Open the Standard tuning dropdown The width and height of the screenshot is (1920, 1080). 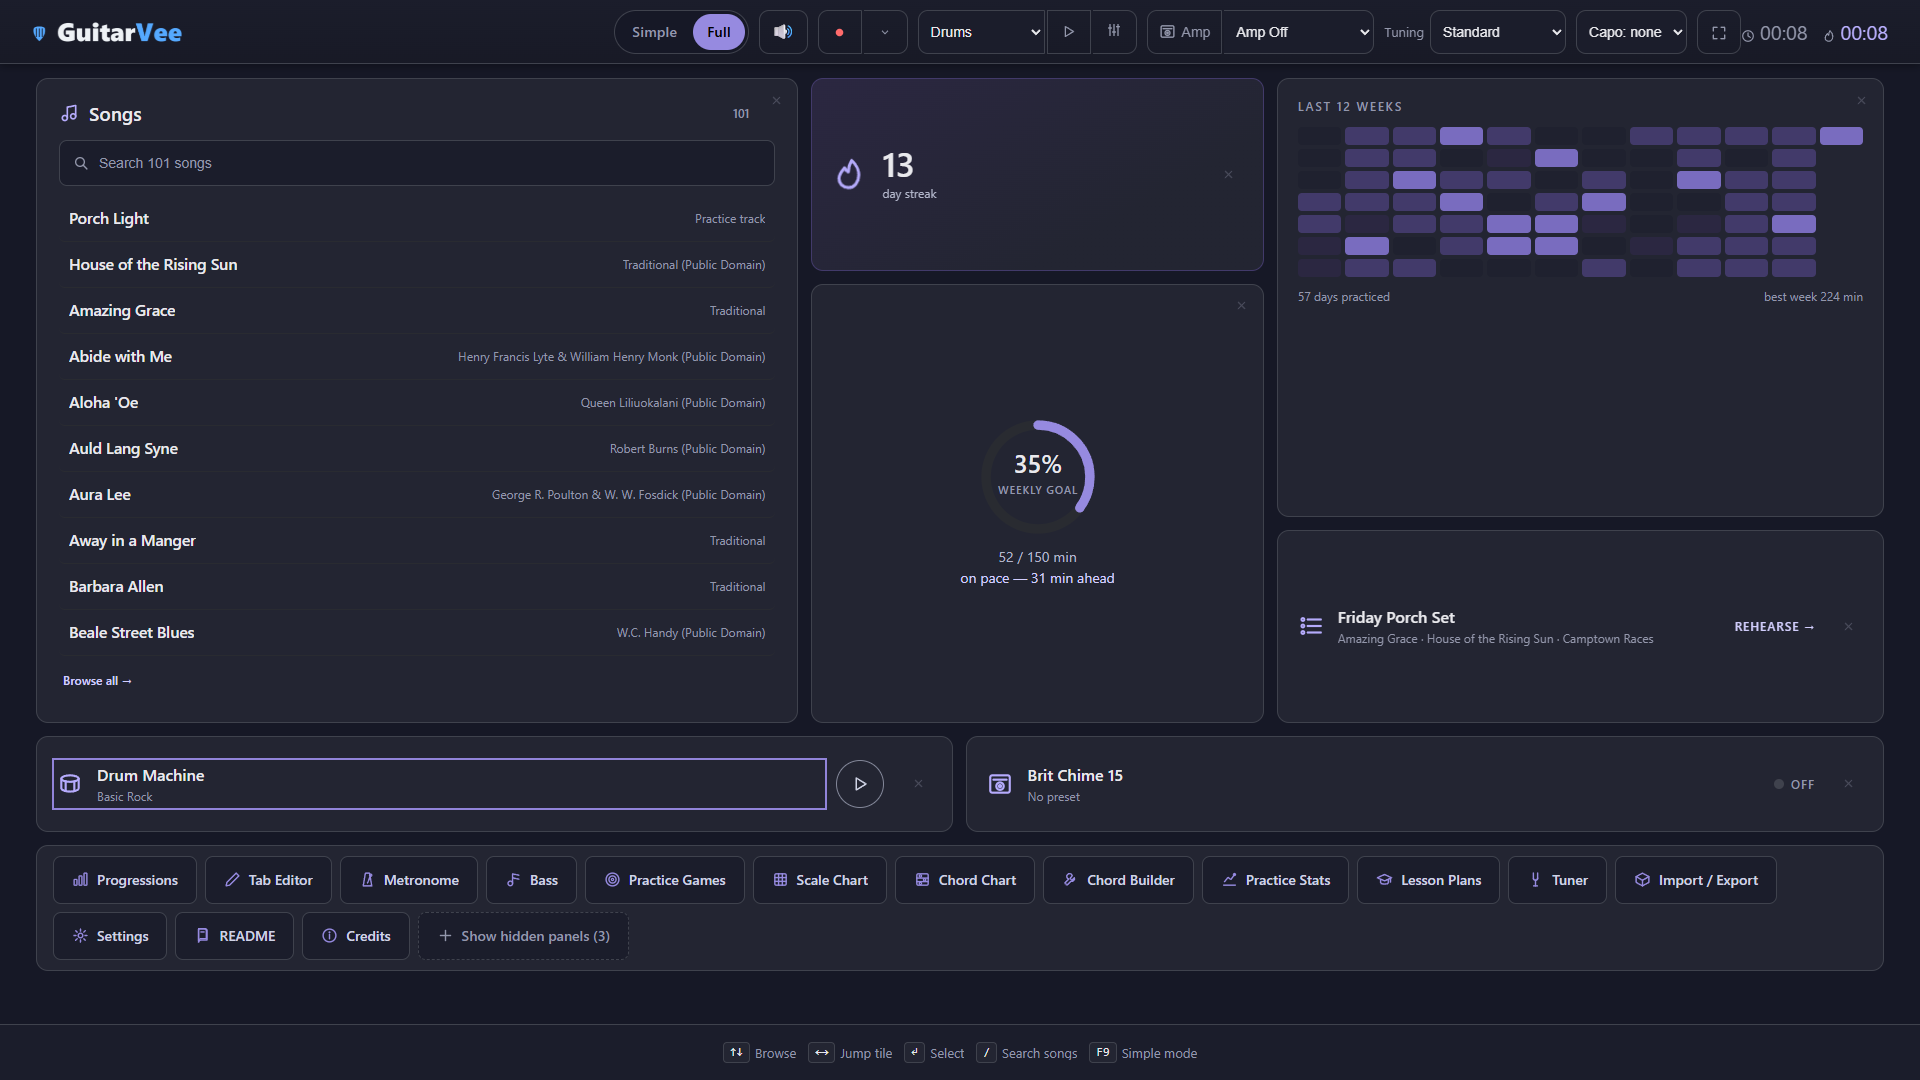coord(1498,32)
